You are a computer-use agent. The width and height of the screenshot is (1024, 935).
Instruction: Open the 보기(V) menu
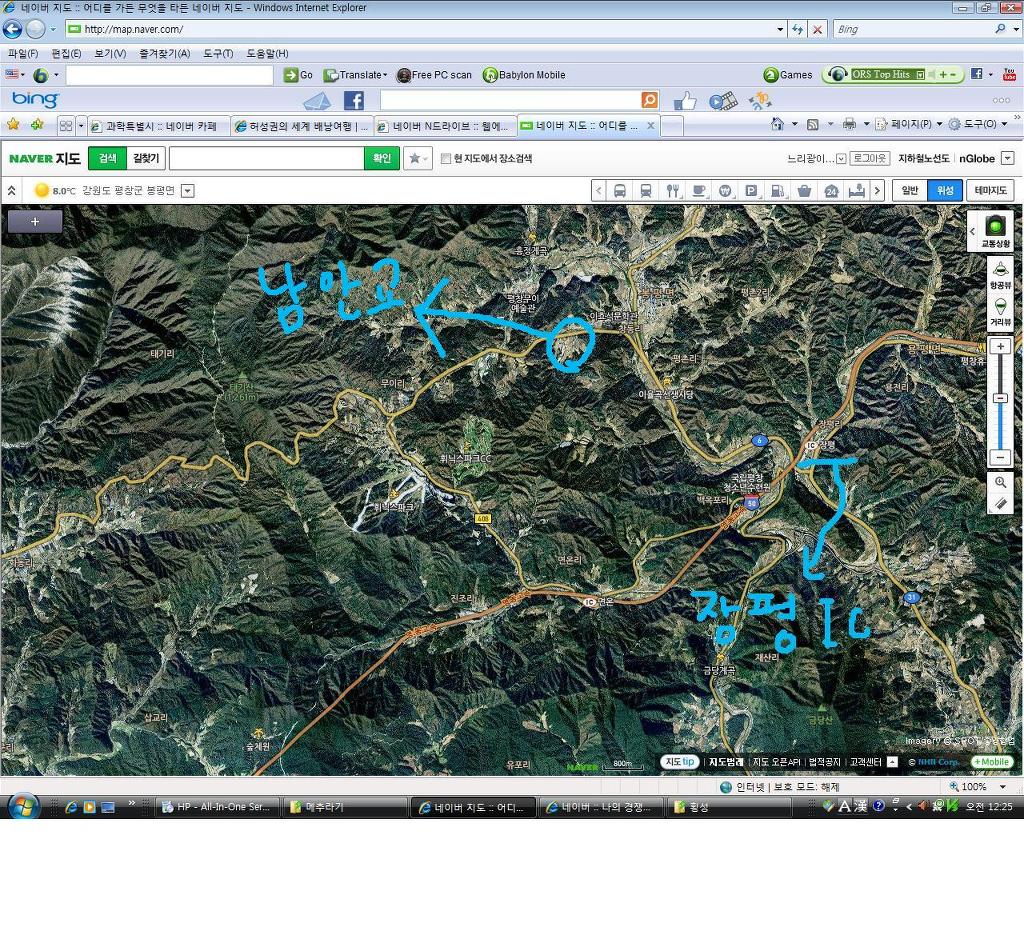110,54
